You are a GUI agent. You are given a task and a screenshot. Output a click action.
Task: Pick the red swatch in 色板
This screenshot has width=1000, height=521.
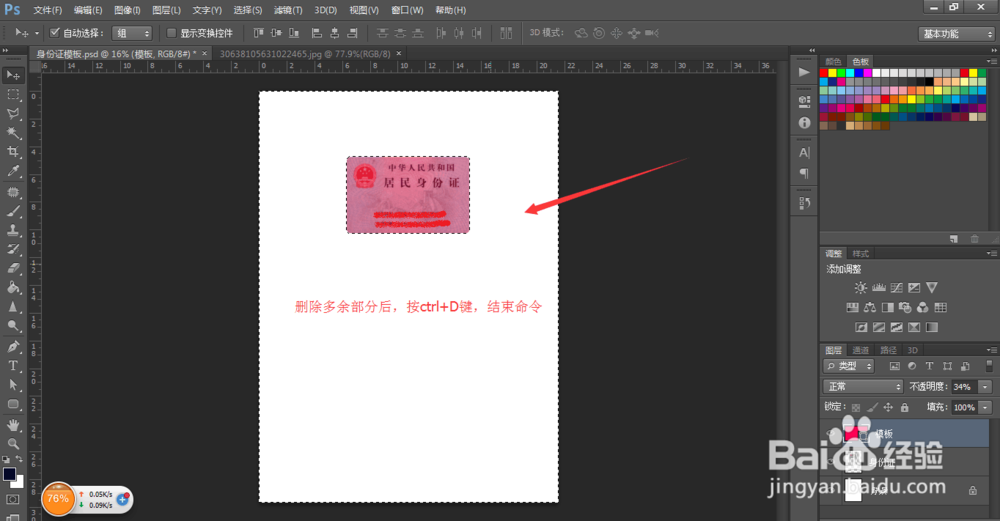click(x=824, y=73)
